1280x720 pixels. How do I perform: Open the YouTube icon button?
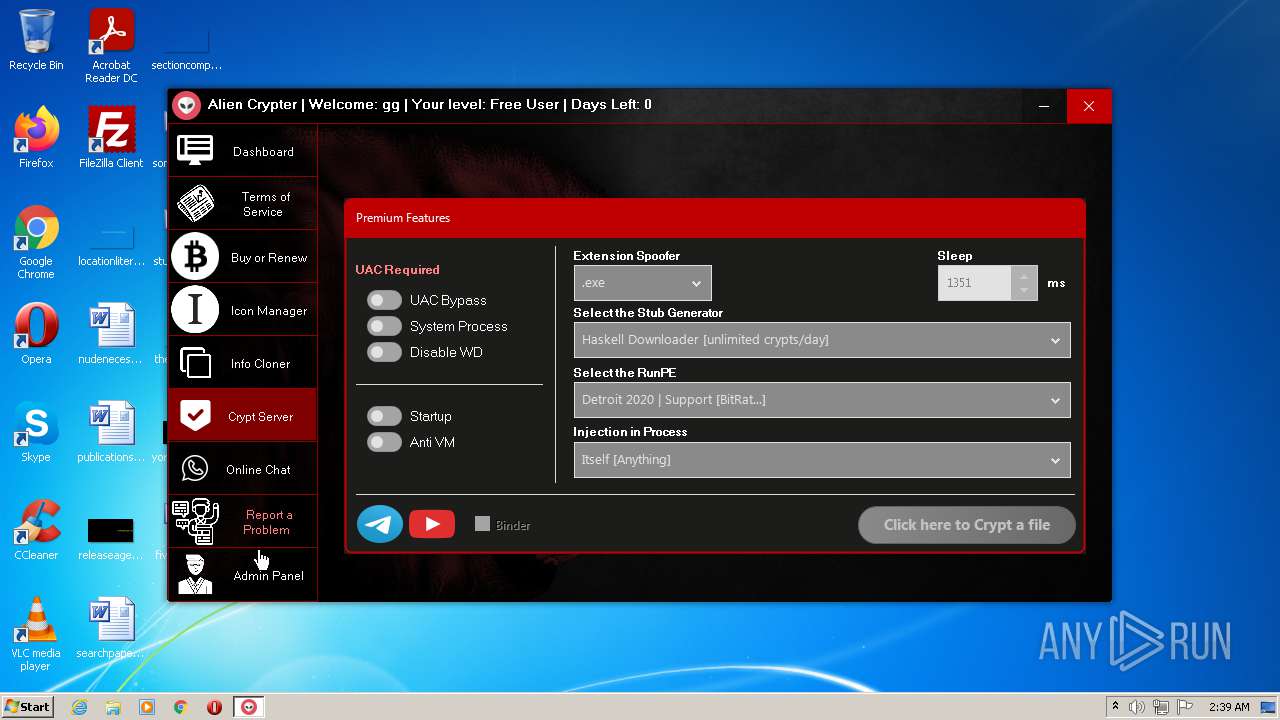432,524
